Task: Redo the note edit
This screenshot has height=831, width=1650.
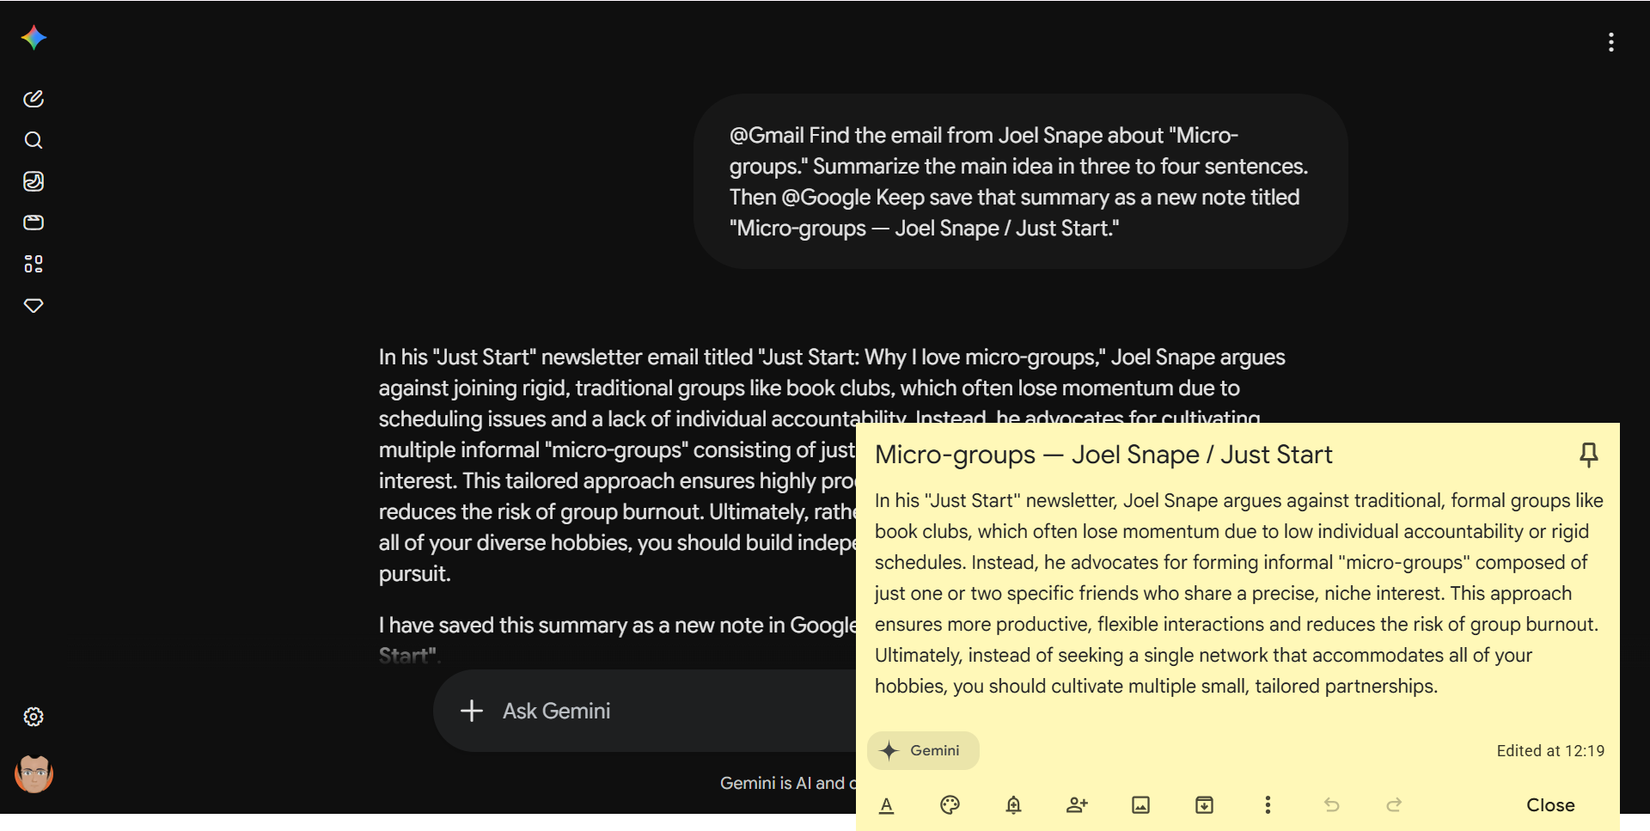Action: (x=1394, y=805)
